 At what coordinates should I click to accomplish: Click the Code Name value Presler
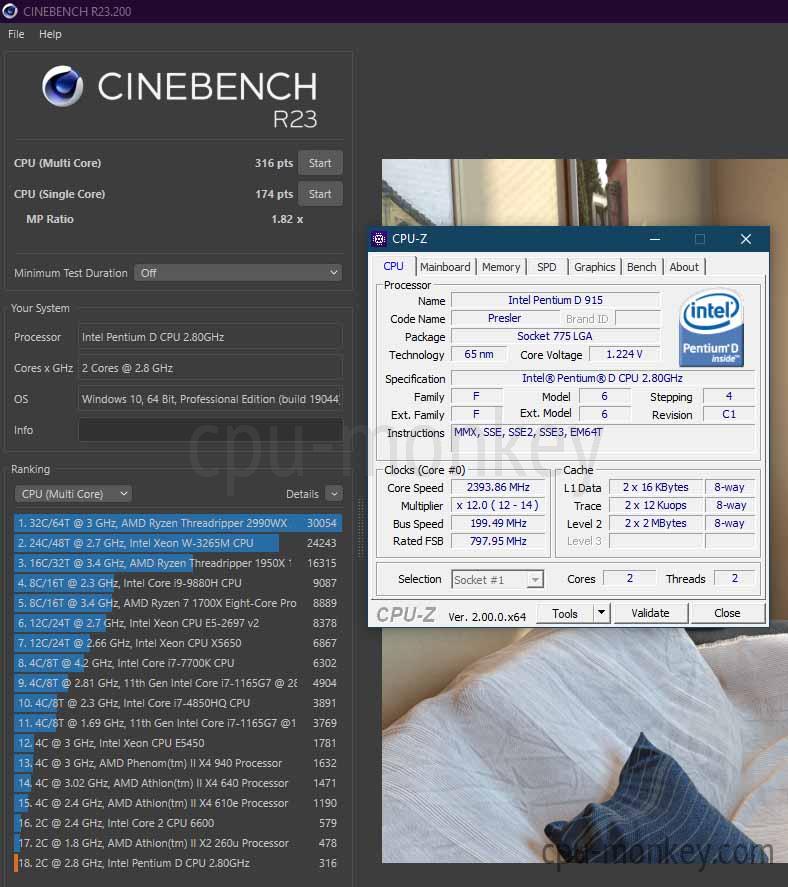505,318
